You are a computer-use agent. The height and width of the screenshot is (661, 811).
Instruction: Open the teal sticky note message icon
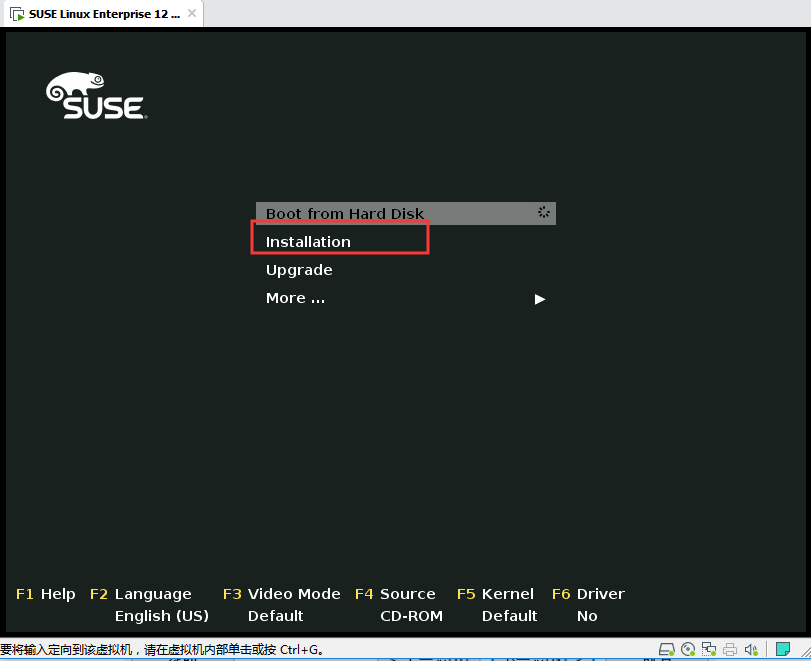pos(785,649)
